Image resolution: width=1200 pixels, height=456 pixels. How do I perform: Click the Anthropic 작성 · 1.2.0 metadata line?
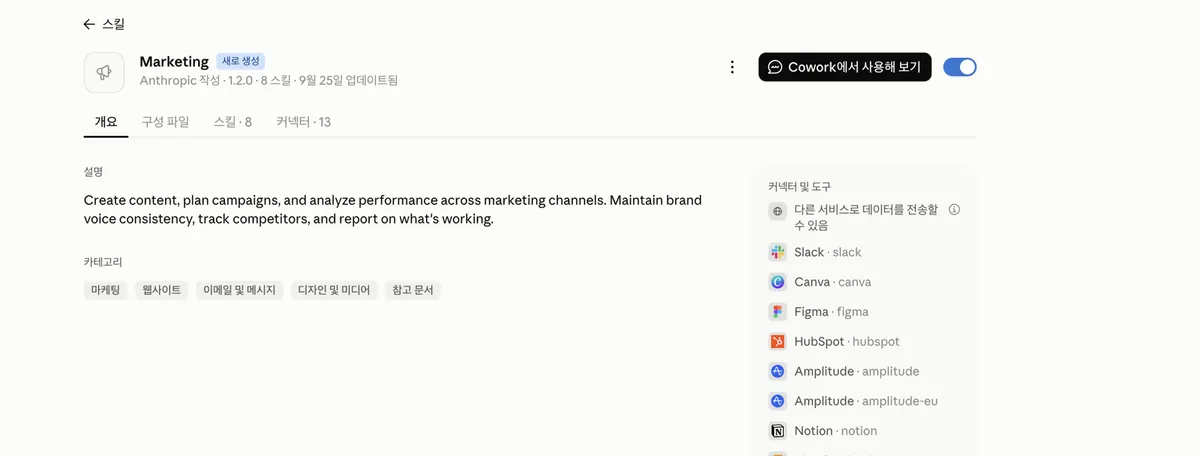coord(269,80)
